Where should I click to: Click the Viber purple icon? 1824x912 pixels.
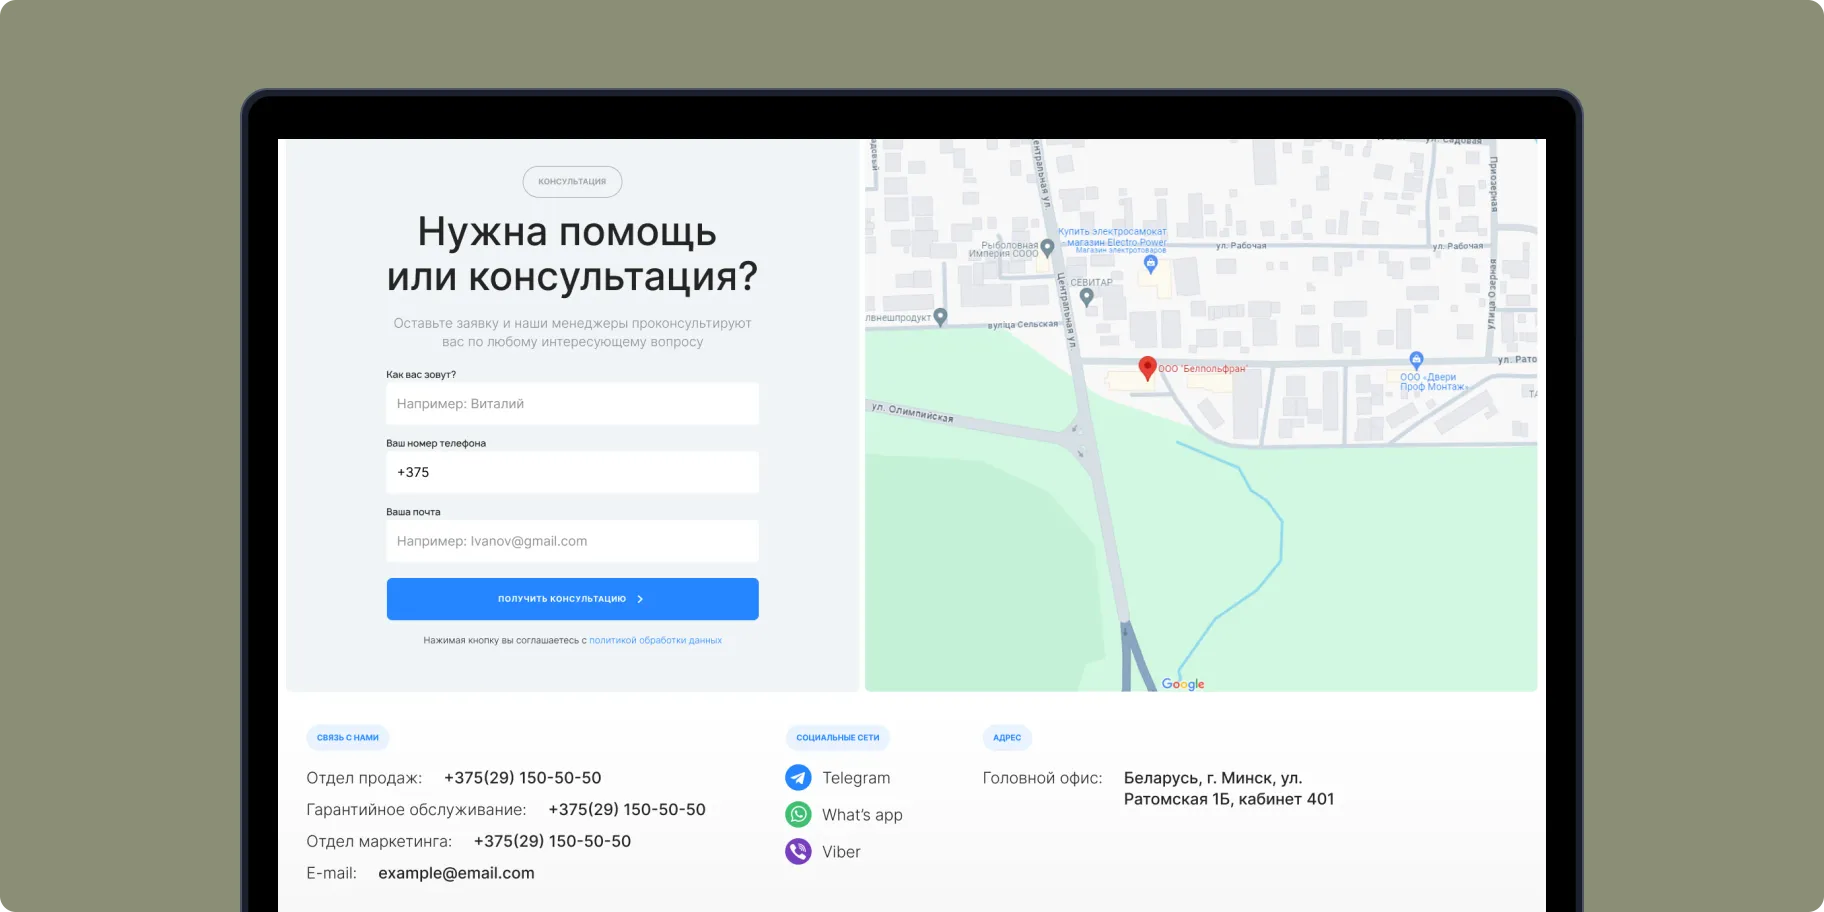point(798,851)
